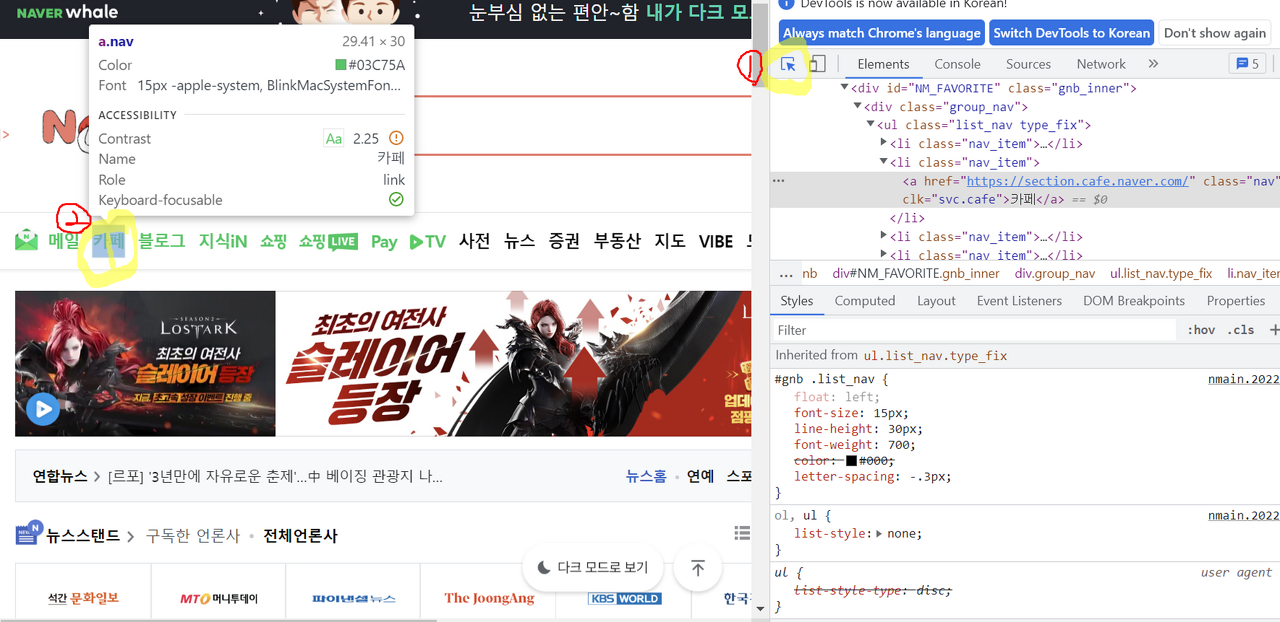Expand the list-style shorthand triangle
Screen dimensions: 1280x622
click(879, 534)
